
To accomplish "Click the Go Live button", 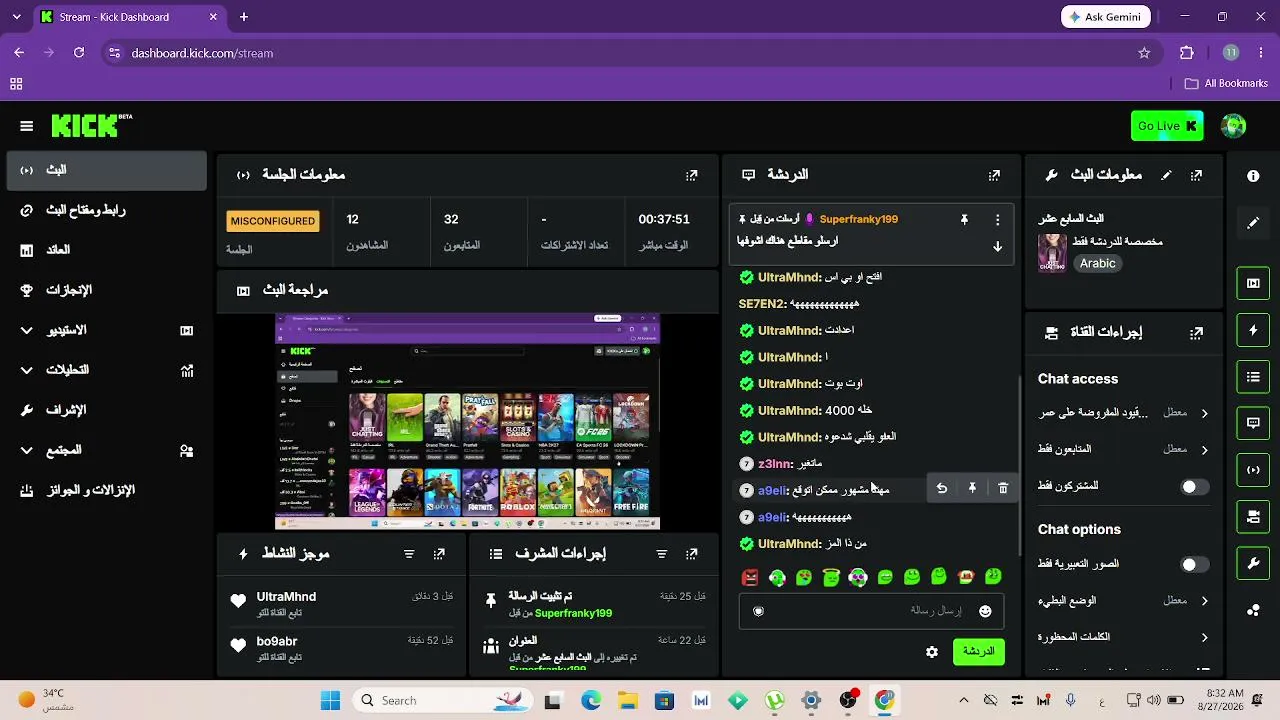I will point(1167,126).
